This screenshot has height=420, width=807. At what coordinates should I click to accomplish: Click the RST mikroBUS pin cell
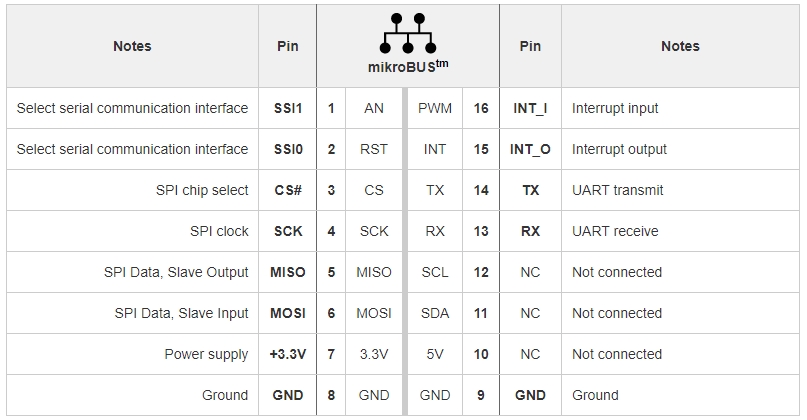[374, 149]
